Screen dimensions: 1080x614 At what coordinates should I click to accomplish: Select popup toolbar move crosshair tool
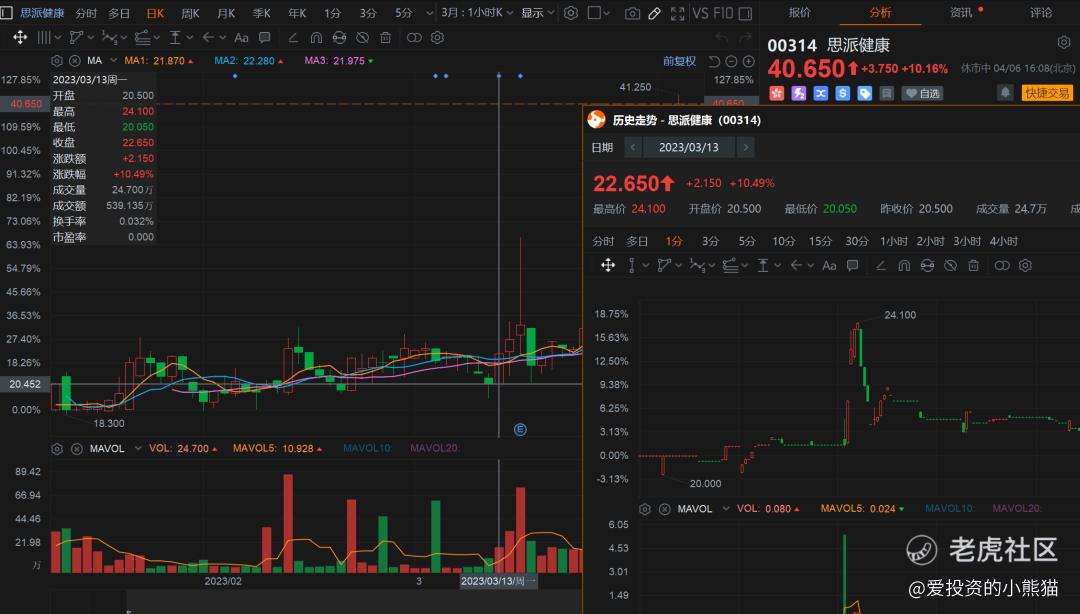tap(608, 265)
